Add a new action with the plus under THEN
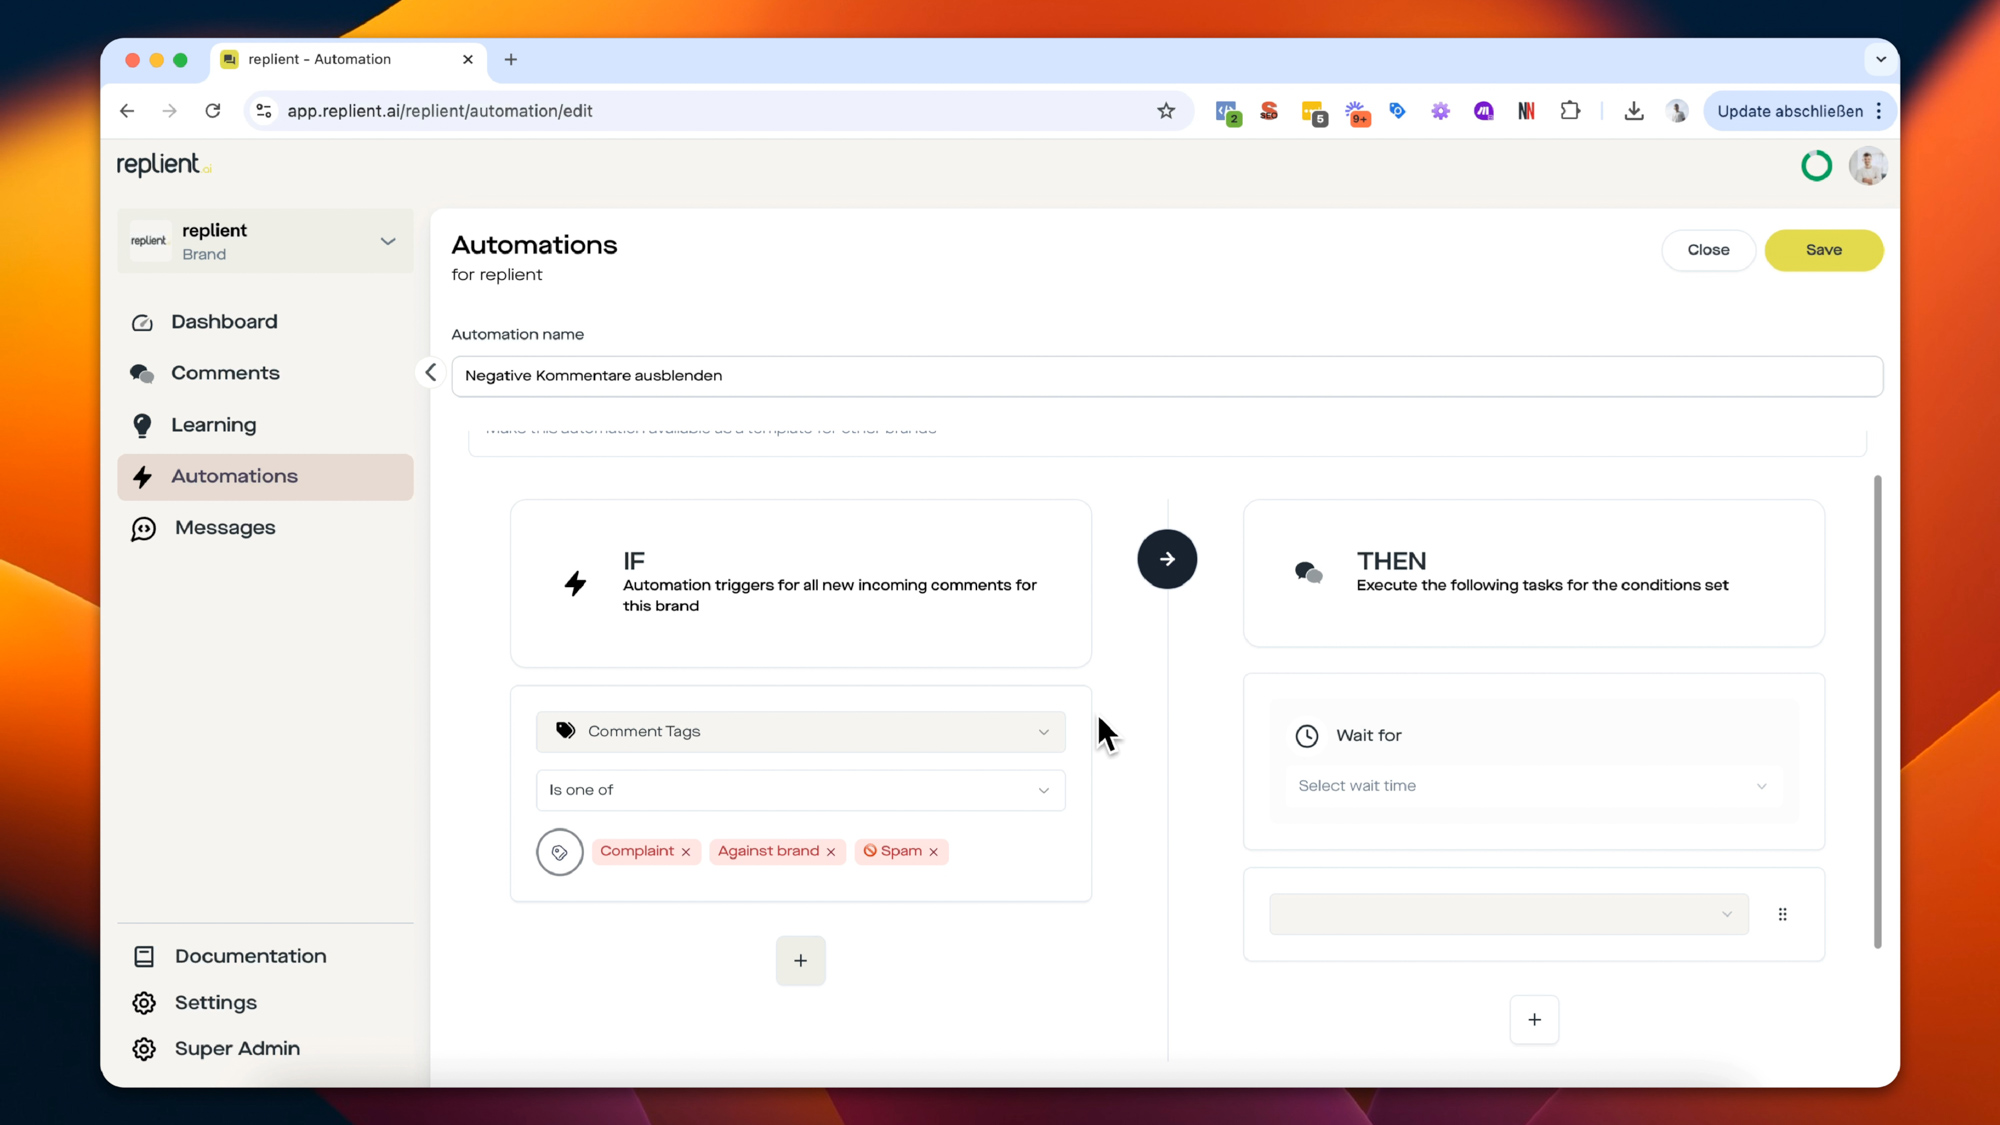The height and width of the screenshot is (1125, 2000). [x=1534, y=1019]
